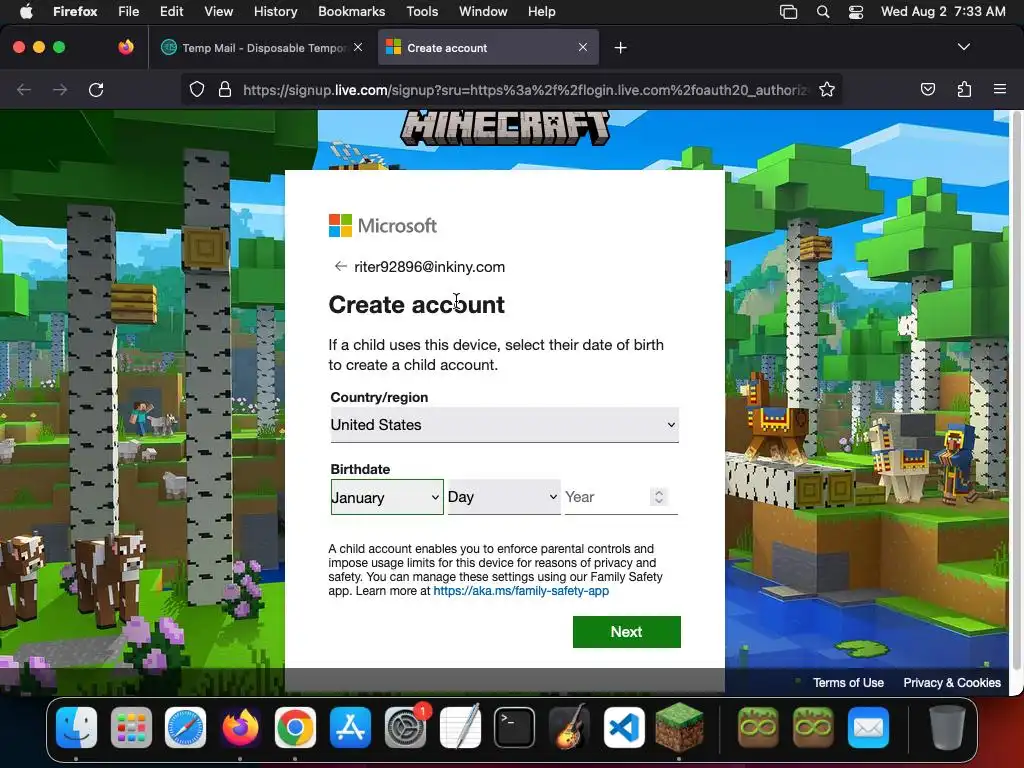Image resolution: width=1024 pixels, height=768 pixels.
Task: Open the Minecraft grass block dock icon
Action: (679, 727)
